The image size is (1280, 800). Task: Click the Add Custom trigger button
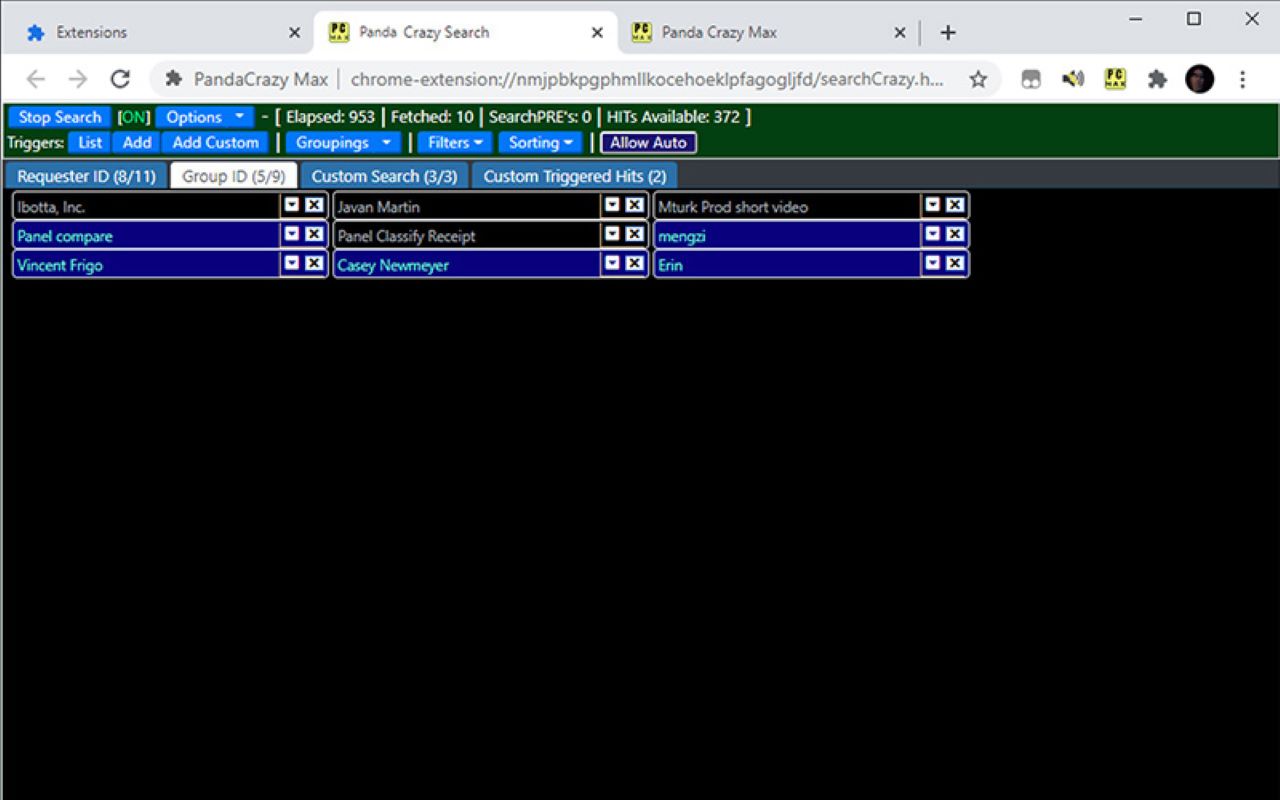pyautogui.click(x=215, y=142)
